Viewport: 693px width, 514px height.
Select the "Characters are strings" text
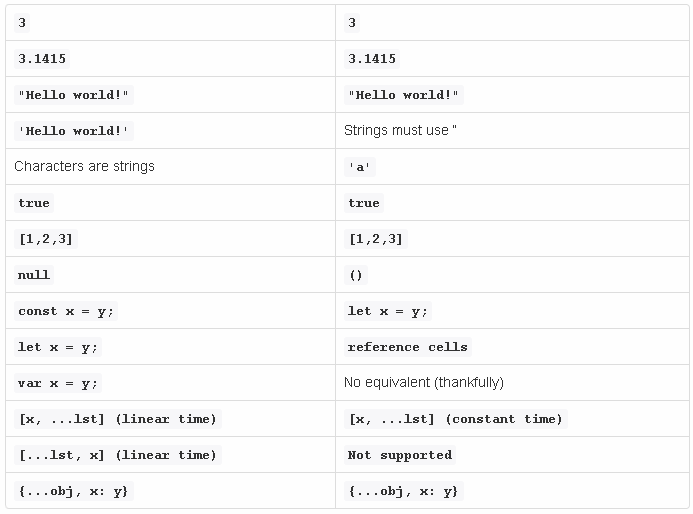(x=85, y=167)
